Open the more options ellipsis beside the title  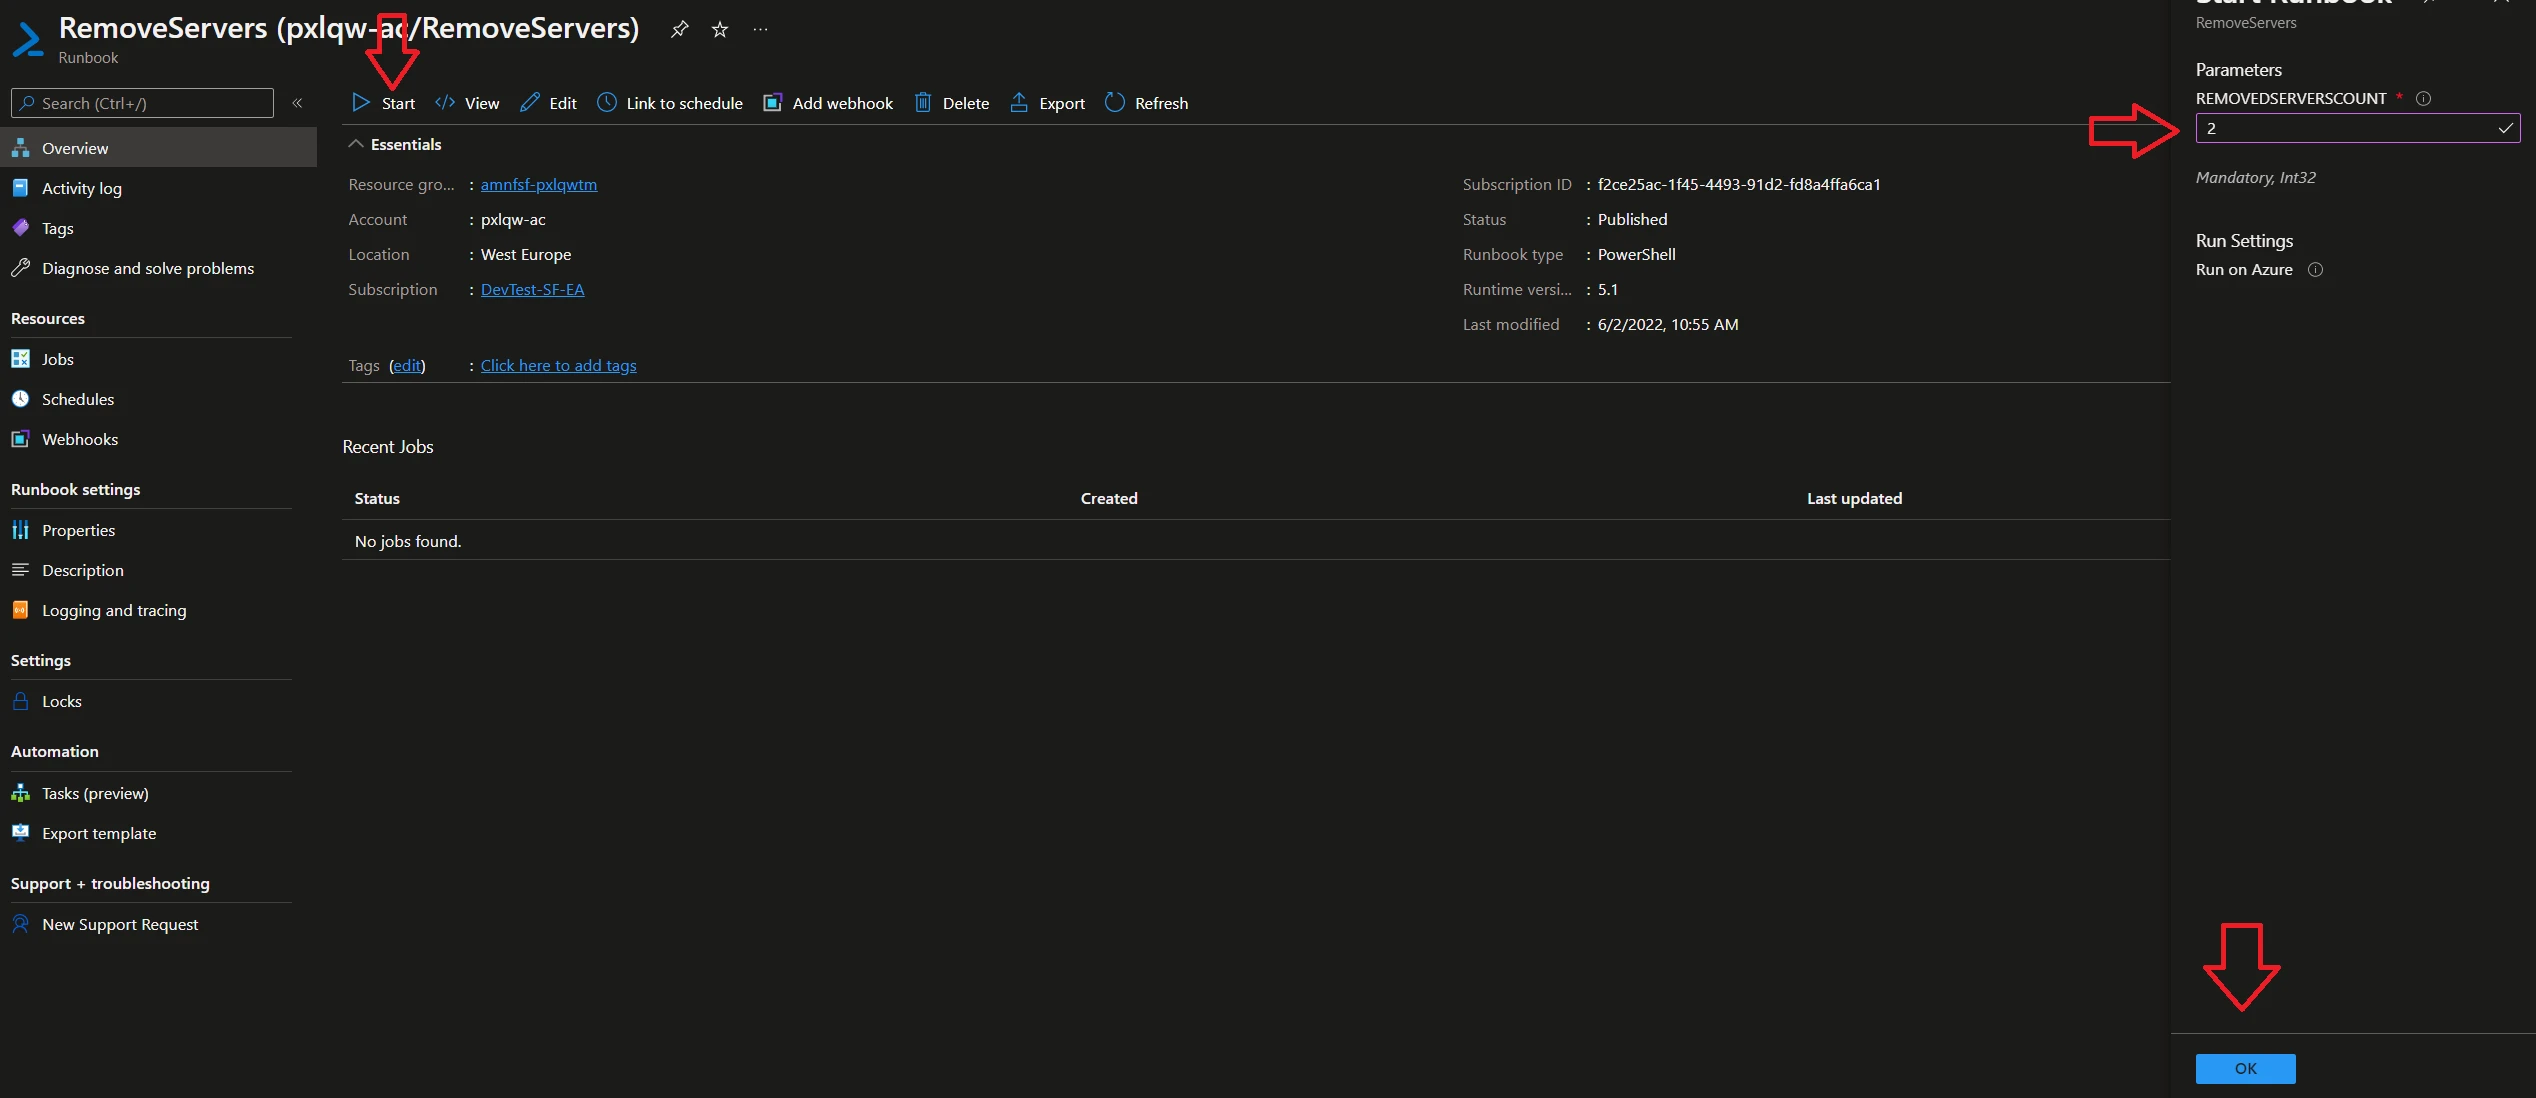(761, 29)
